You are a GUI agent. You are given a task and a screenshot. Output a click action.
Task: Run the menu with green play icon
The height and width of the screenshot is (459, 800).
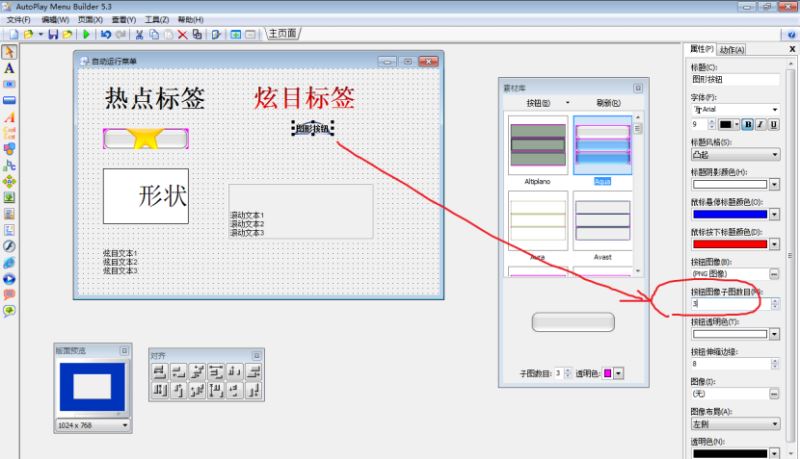(x=86, y=34)
